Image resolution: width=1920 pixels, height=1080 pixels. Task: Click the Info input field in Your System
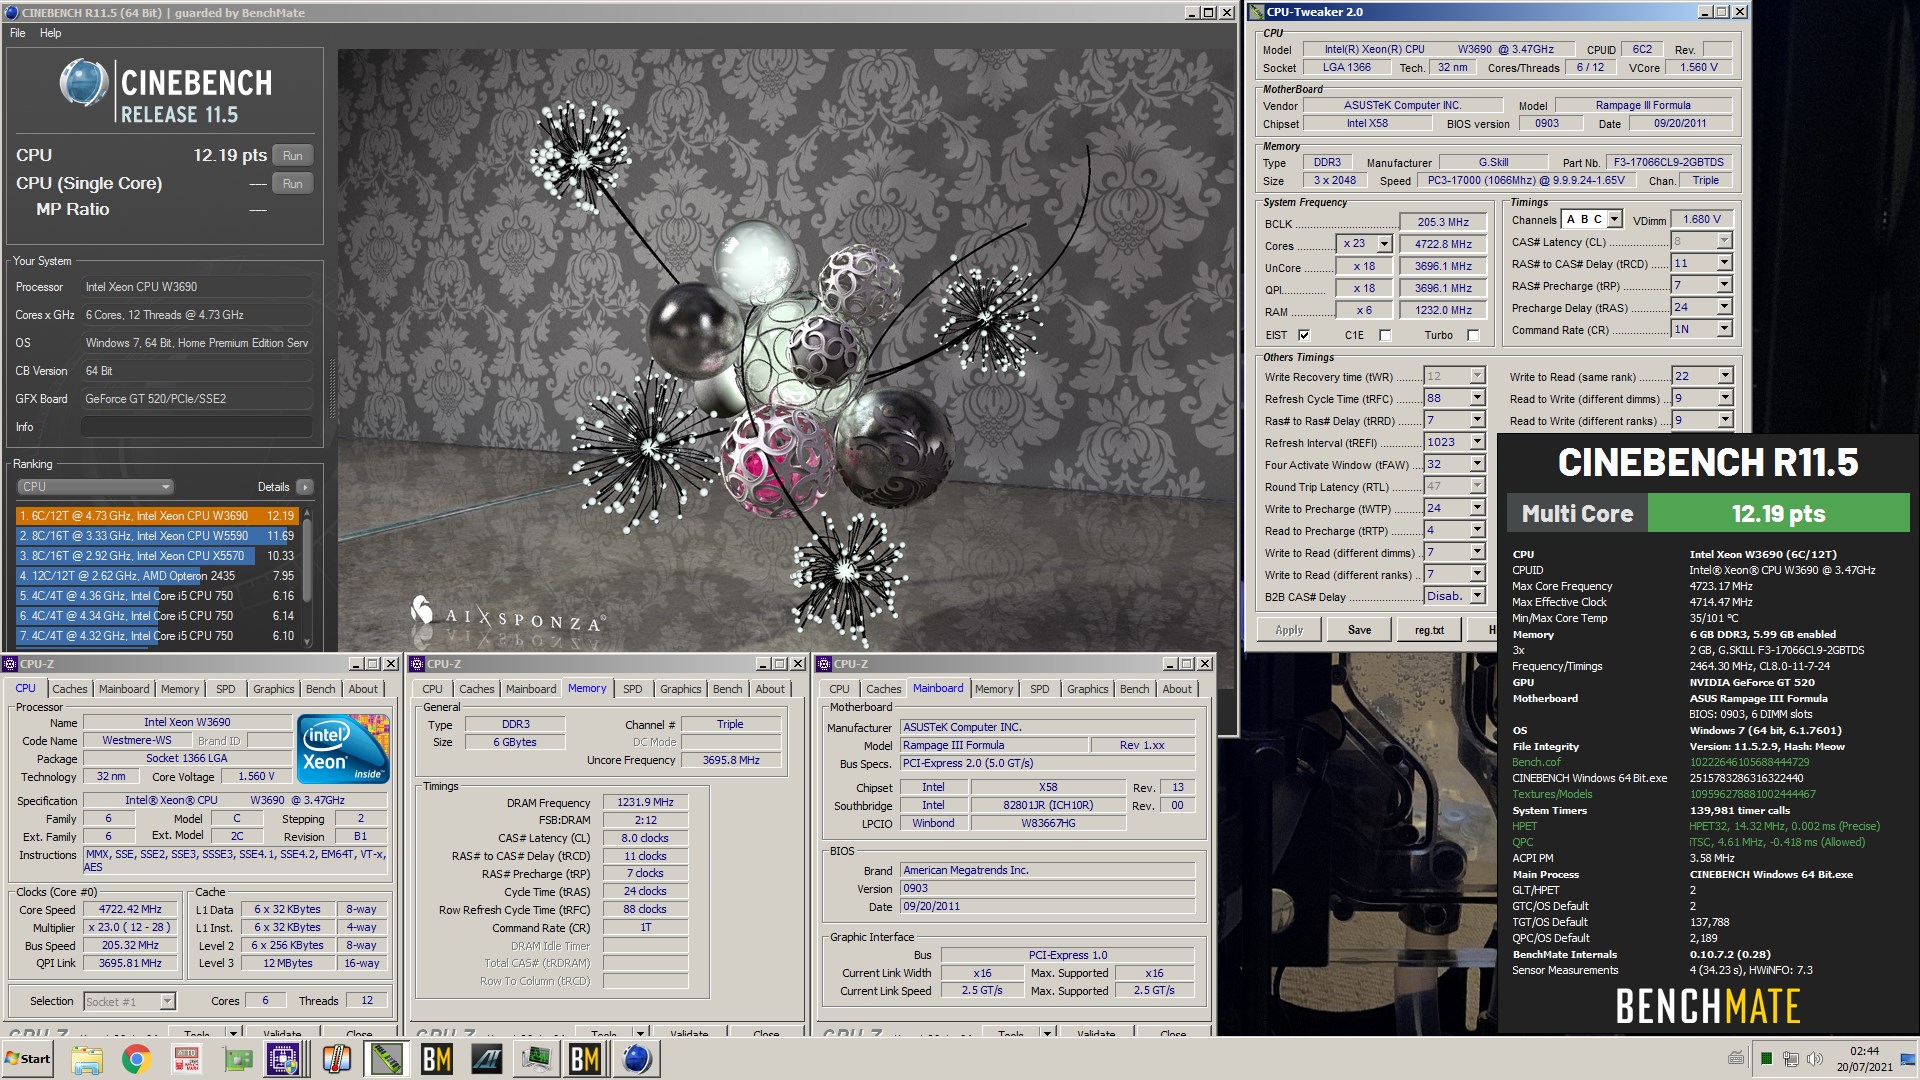(x=196, y=427)
